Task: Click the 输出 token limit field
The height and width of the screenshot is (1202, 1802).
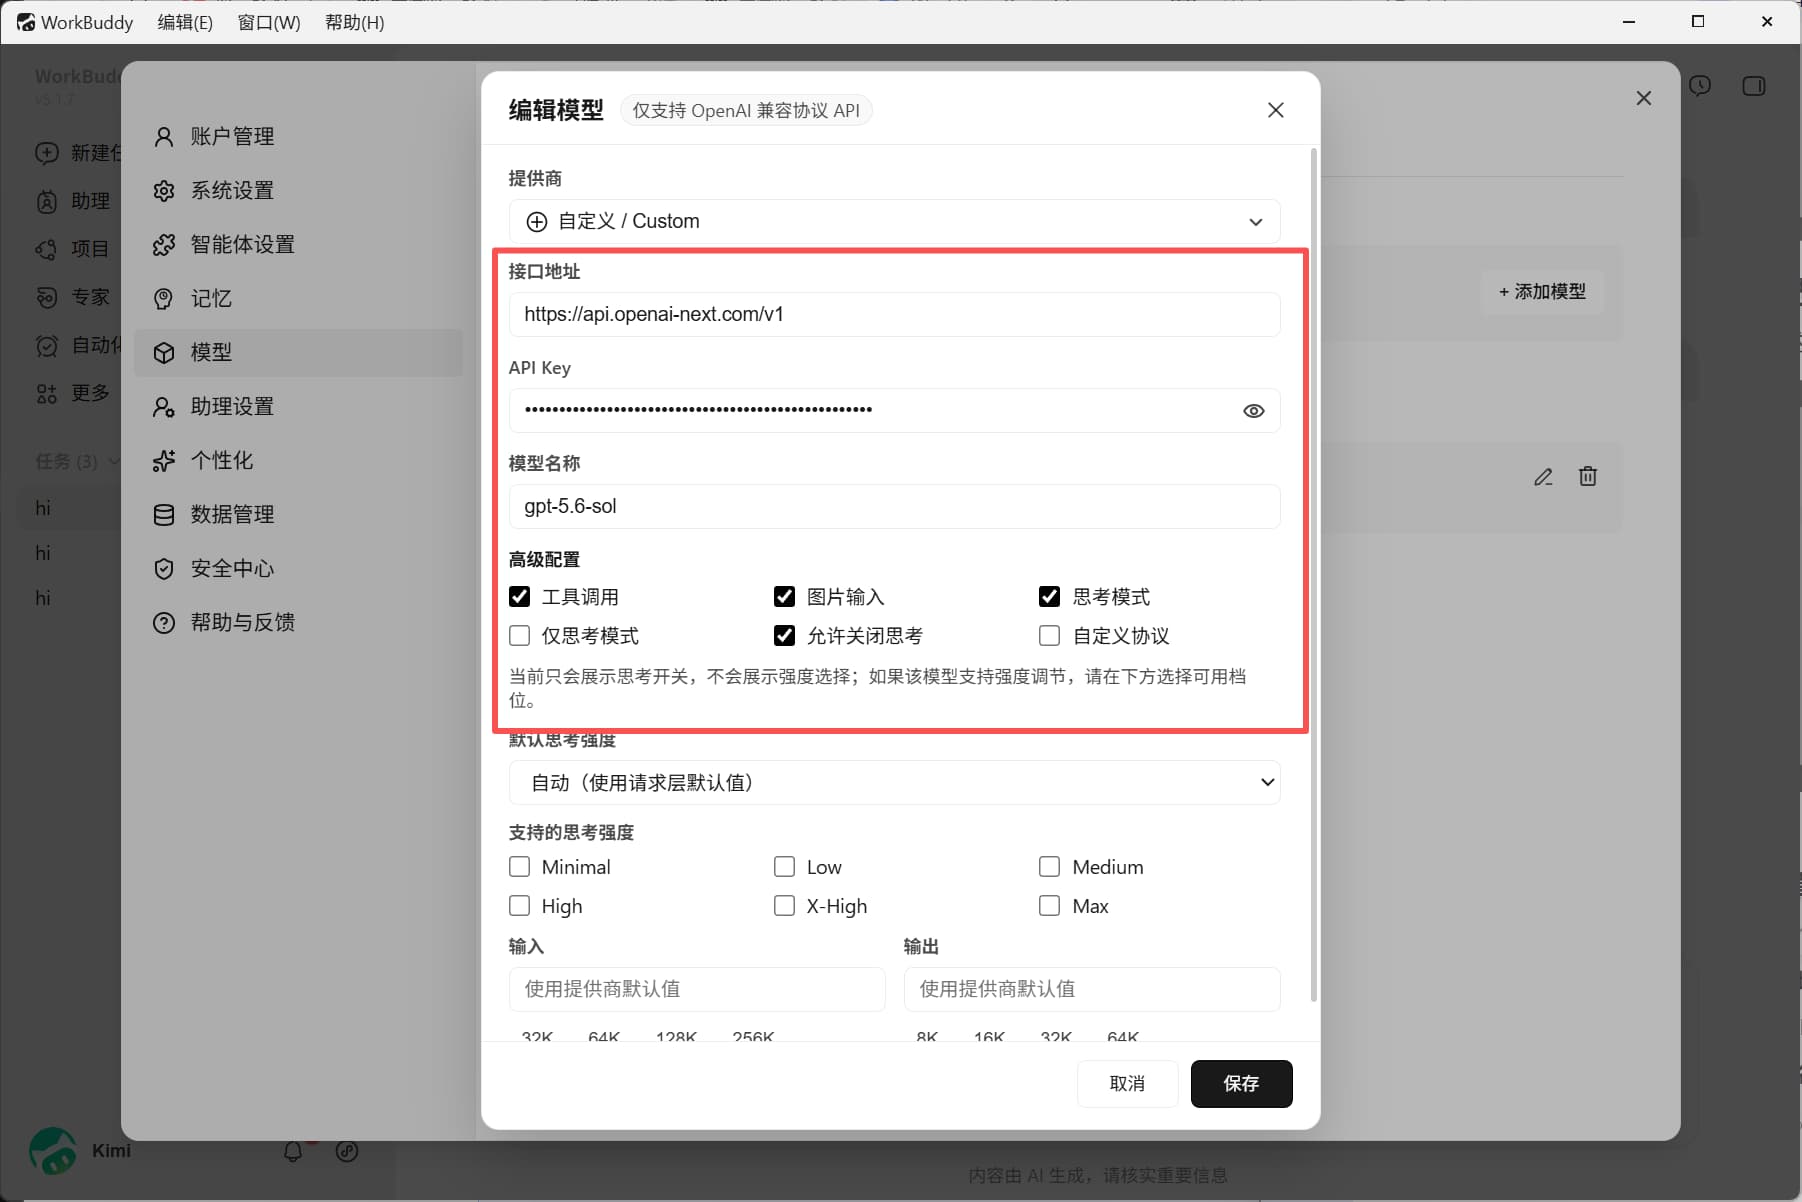Action: (x=1092, y=989)
